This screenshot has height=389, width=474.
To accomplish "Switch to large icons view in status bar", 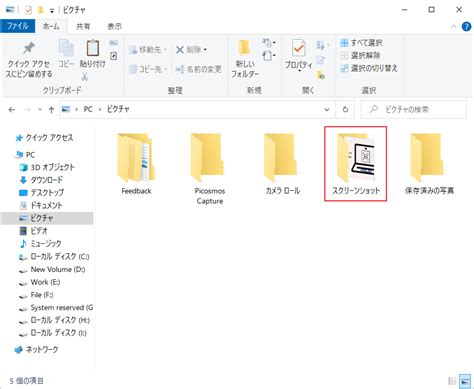I will click(x=465, y=381).
